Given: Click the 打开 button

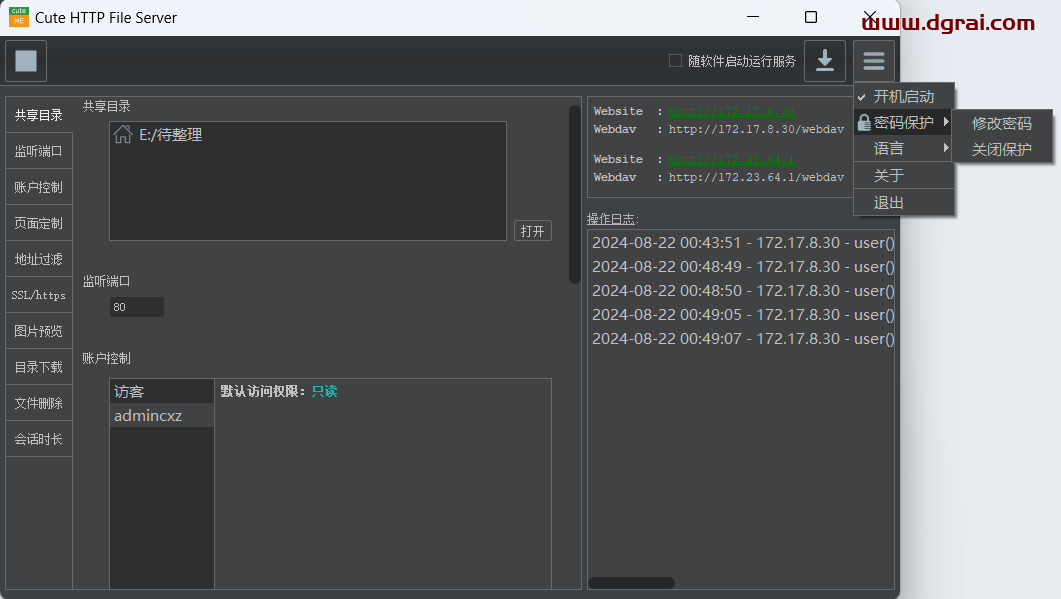Looking at the screenshot, I should tap(533, 231).
